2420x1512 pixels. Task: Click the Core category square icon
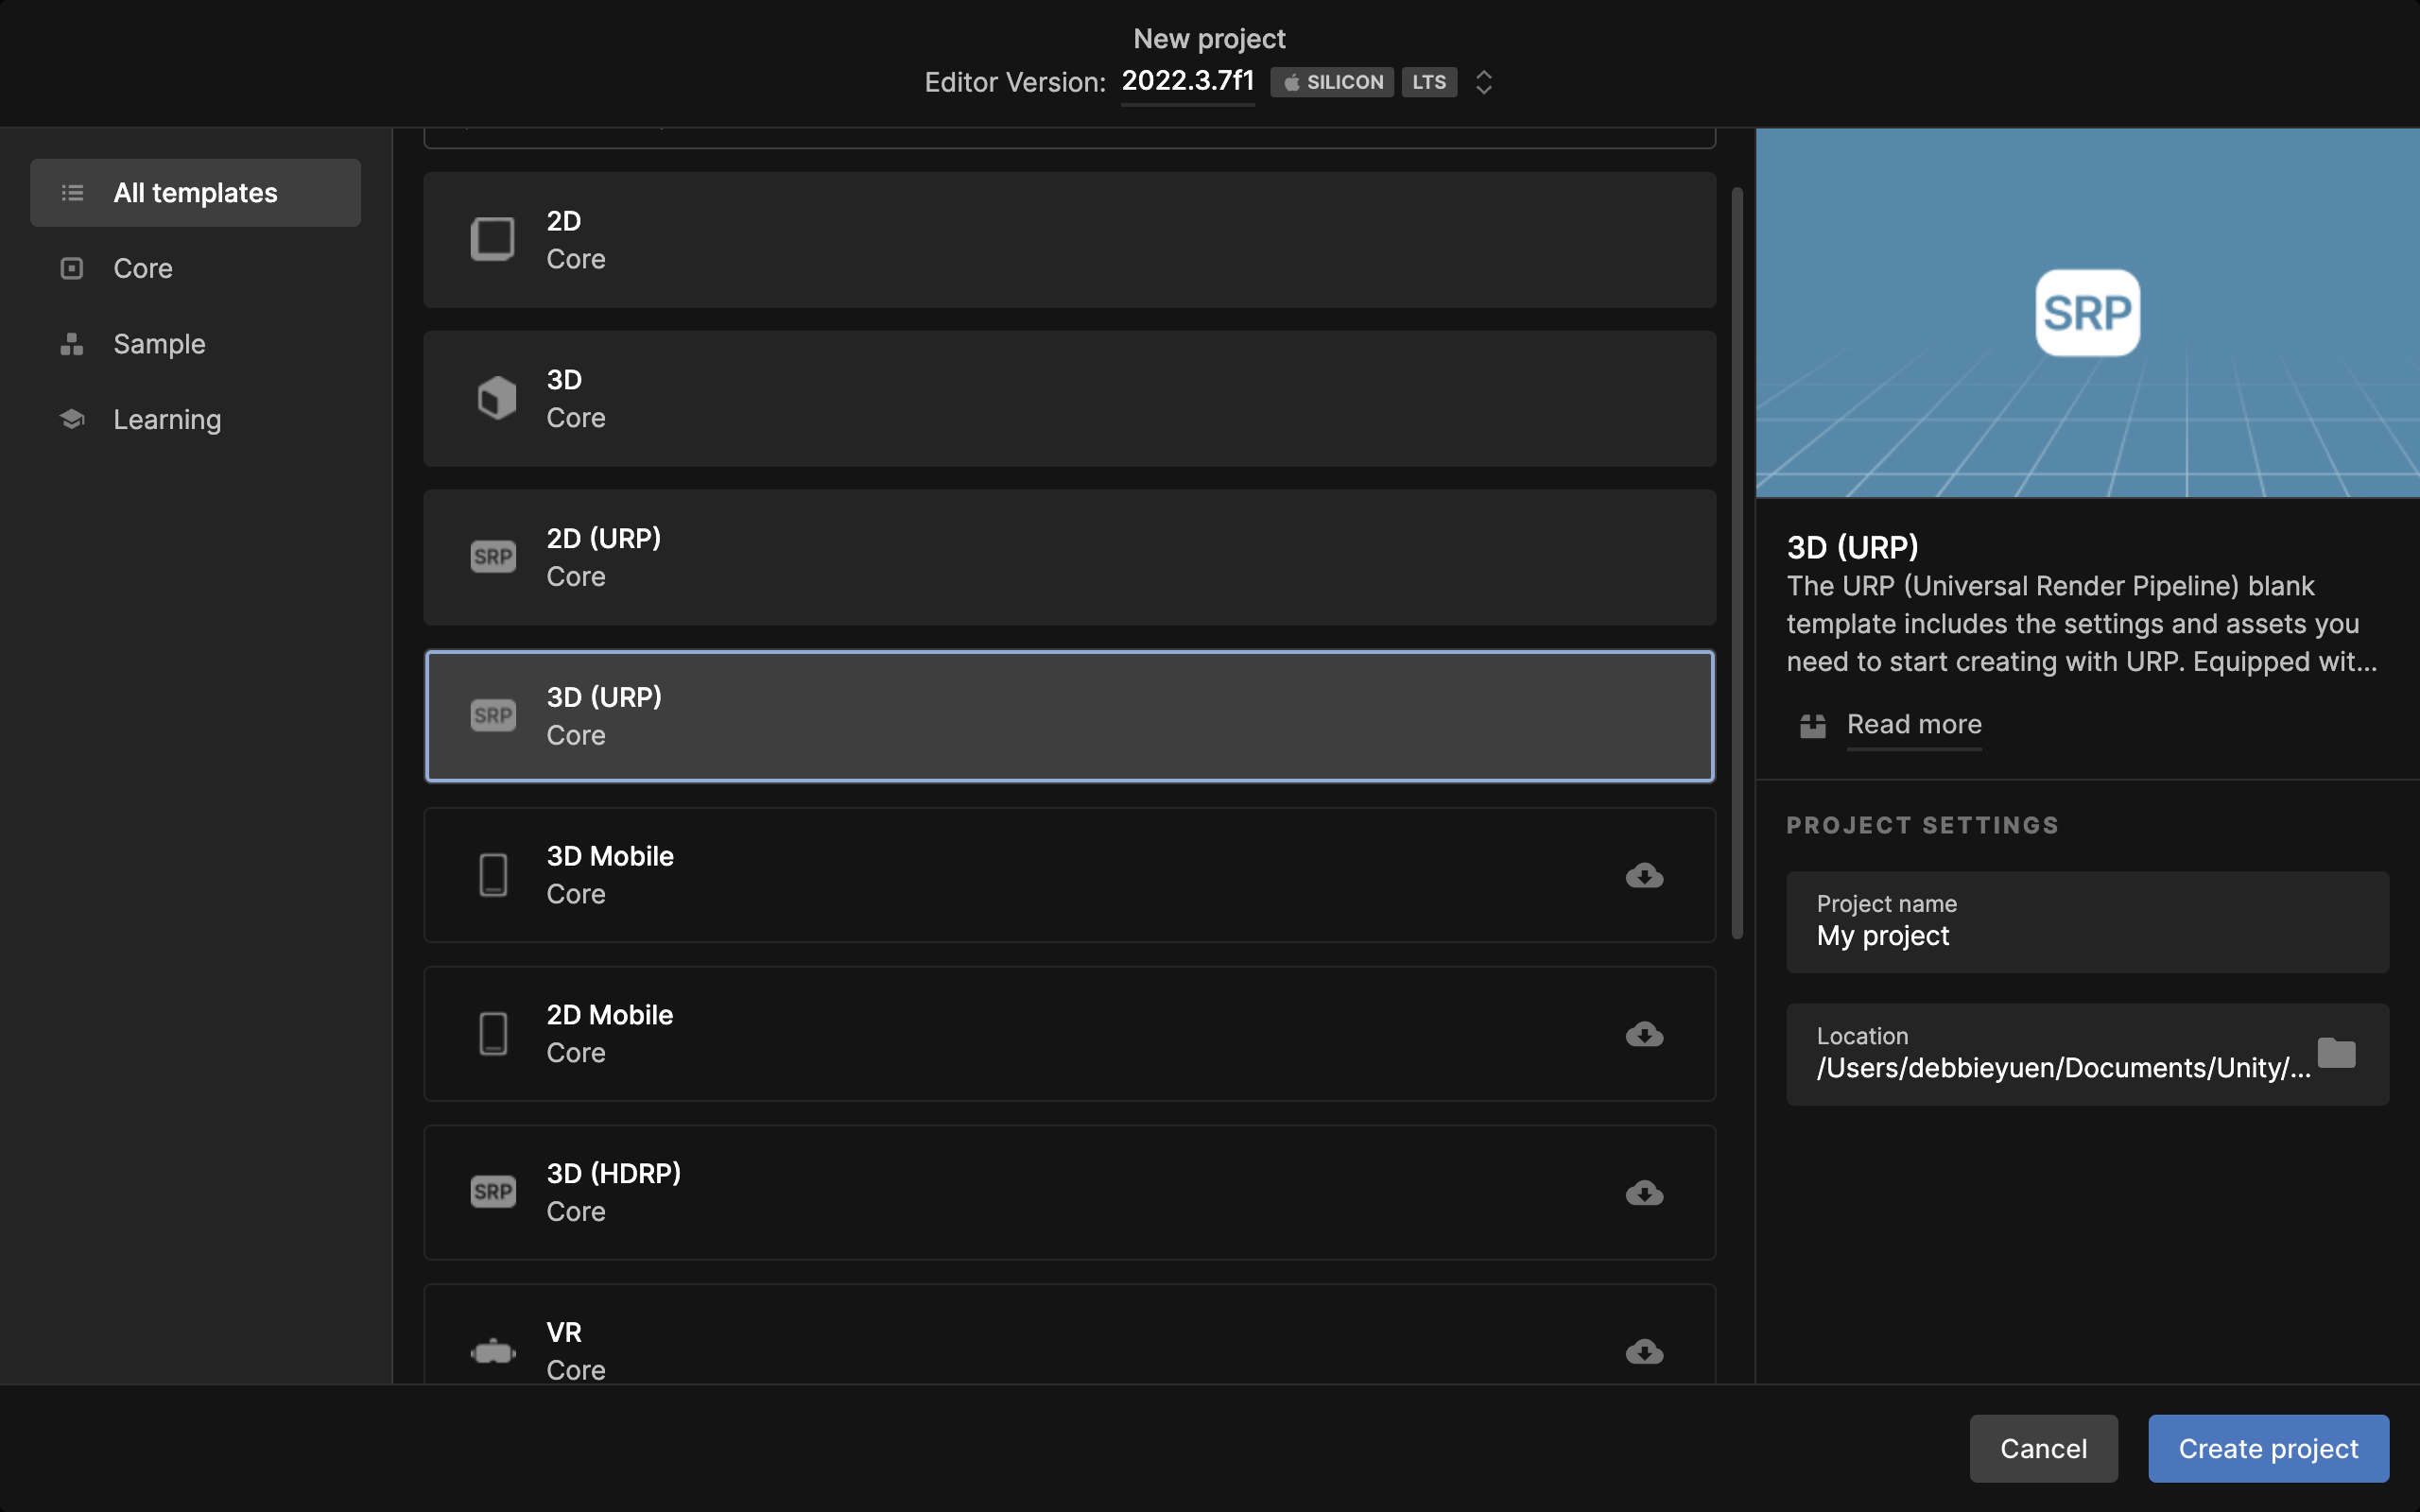pos(72,268)
